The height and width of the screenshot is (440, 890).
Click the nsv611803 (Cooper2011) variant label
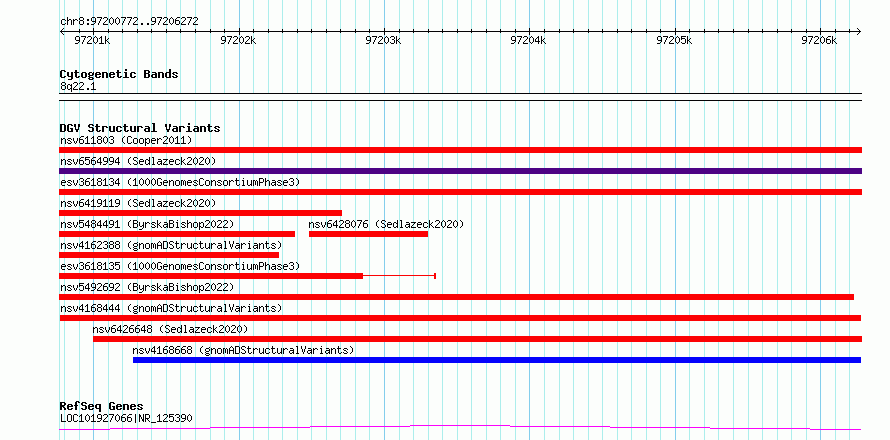pyautogui.click(x=126, y=140)
